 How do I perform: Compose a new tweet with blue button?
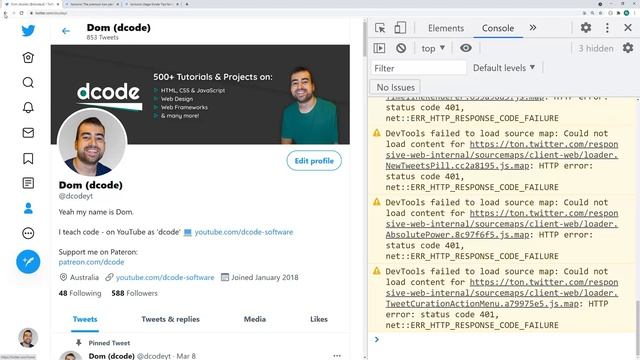point(28,262)
